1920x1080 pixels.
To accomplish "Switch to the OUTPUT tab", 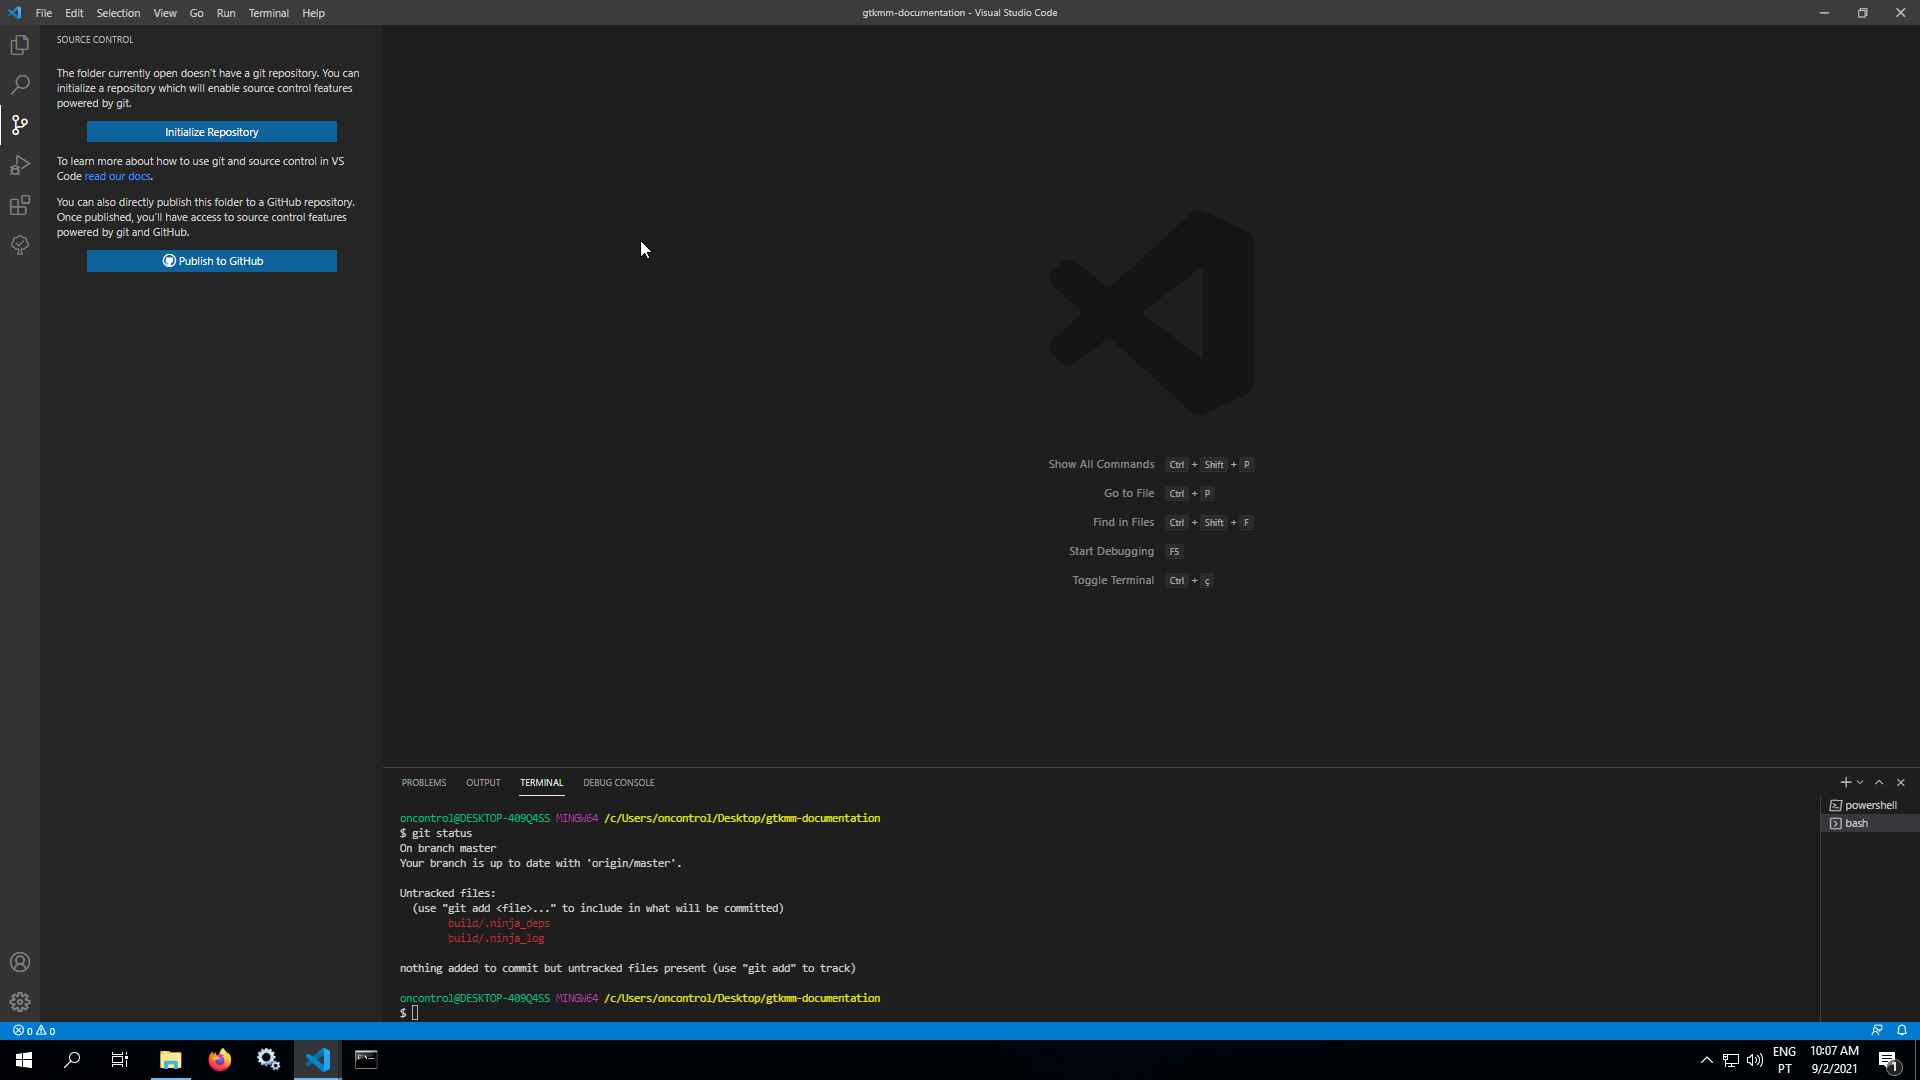I will (x=483, y=782).
